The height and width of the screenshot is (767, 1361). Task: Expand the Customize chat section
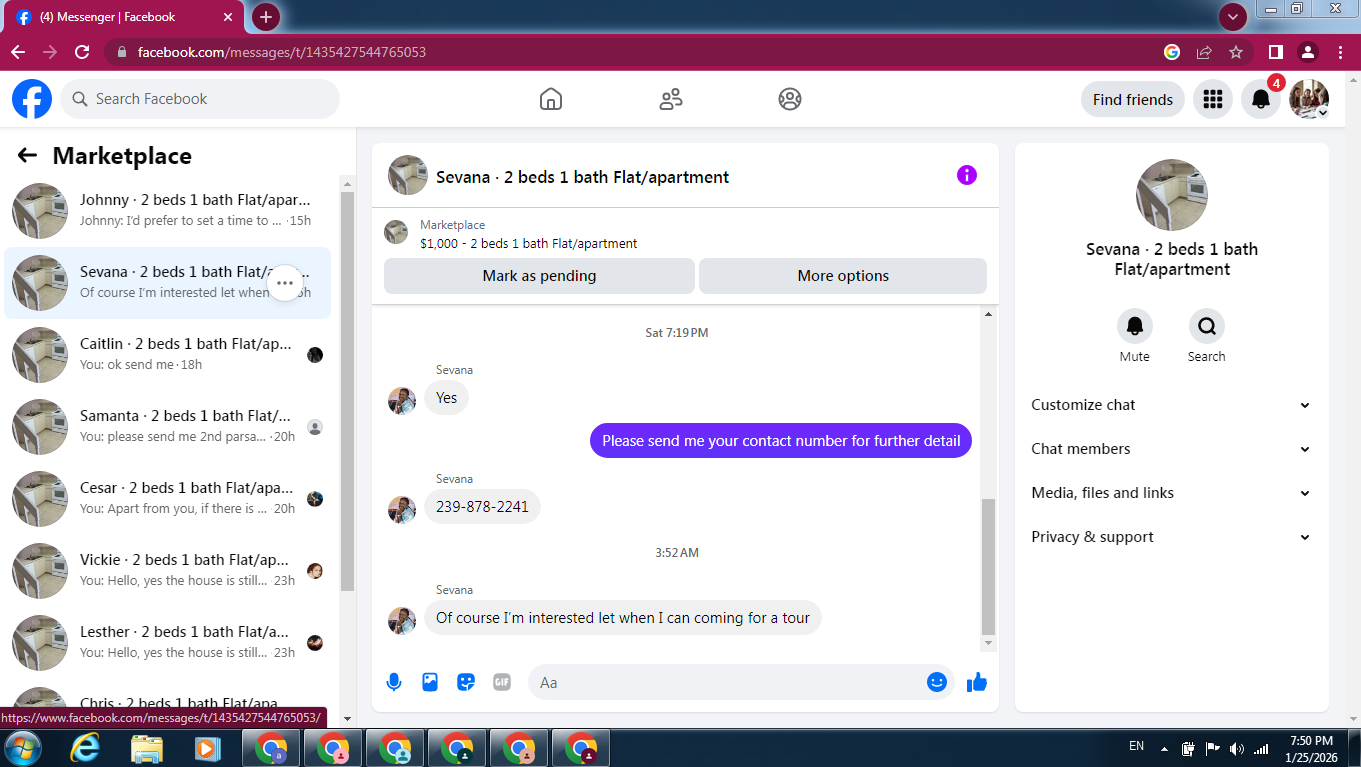point(1171,405)
